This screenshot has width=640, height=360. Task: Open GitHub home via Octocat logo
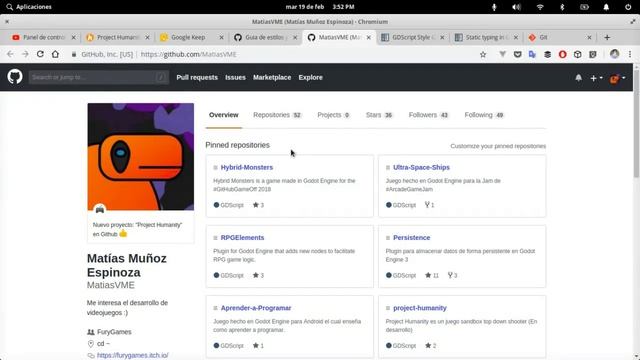(15, 77)
